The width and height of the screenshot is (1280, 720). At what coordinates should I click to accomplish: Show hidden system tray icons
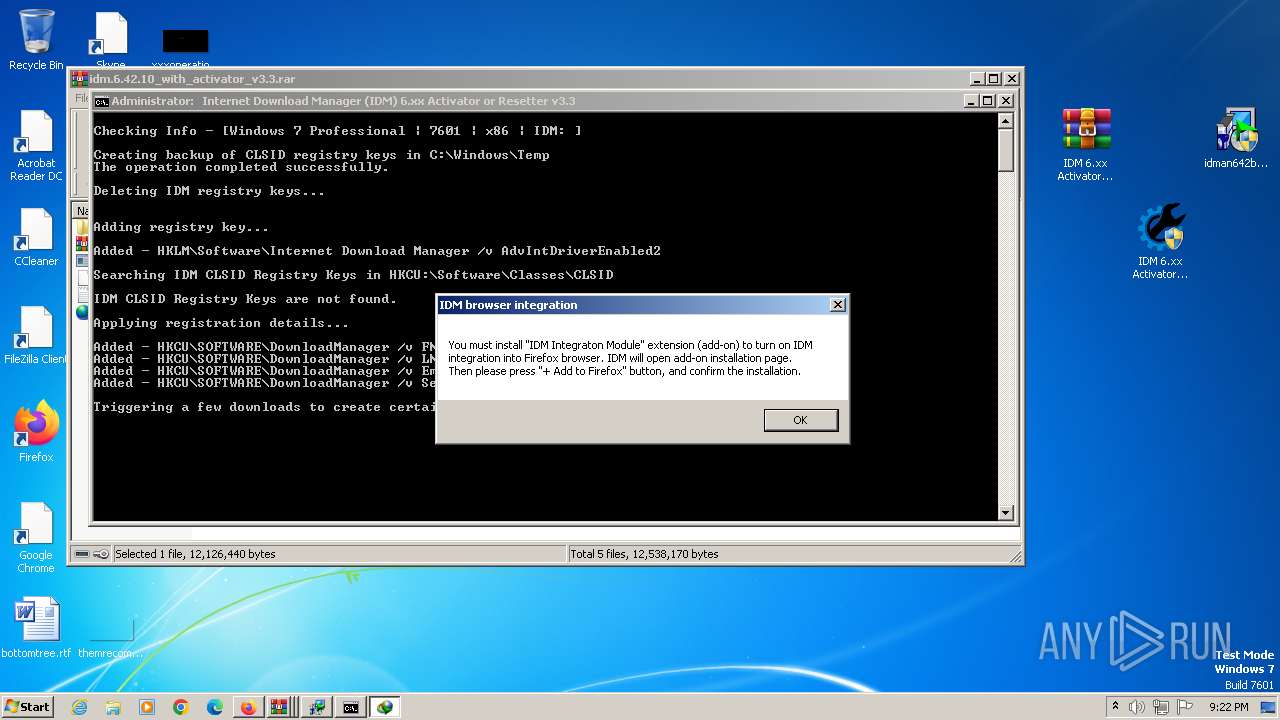click(x=1115, y=707)
